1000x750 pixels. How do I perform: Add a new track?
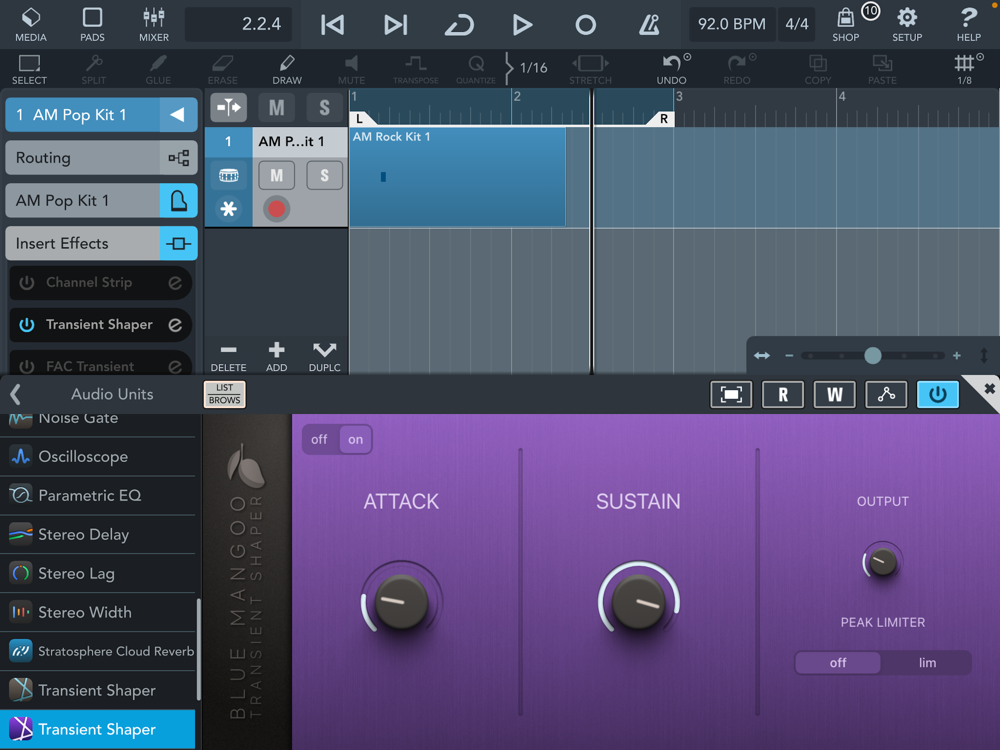[276, 357]
